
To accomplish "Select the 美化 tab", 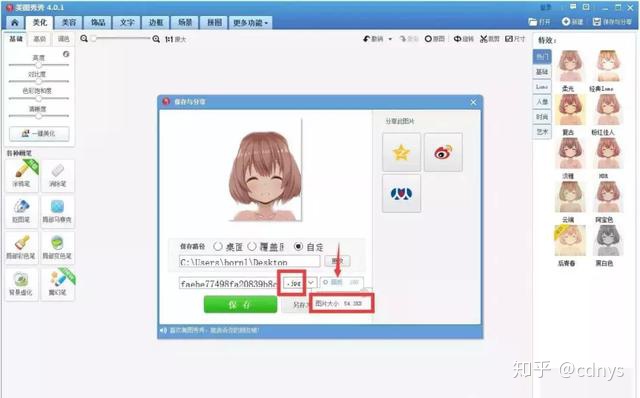I will [x=40, y=22].
